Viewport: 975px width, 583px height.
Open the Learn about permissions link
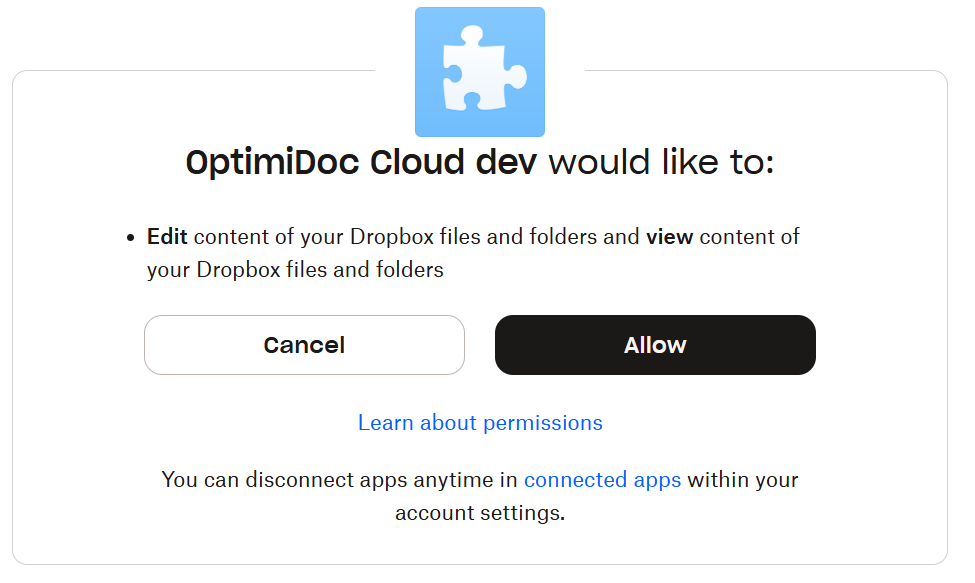point(480,423)
